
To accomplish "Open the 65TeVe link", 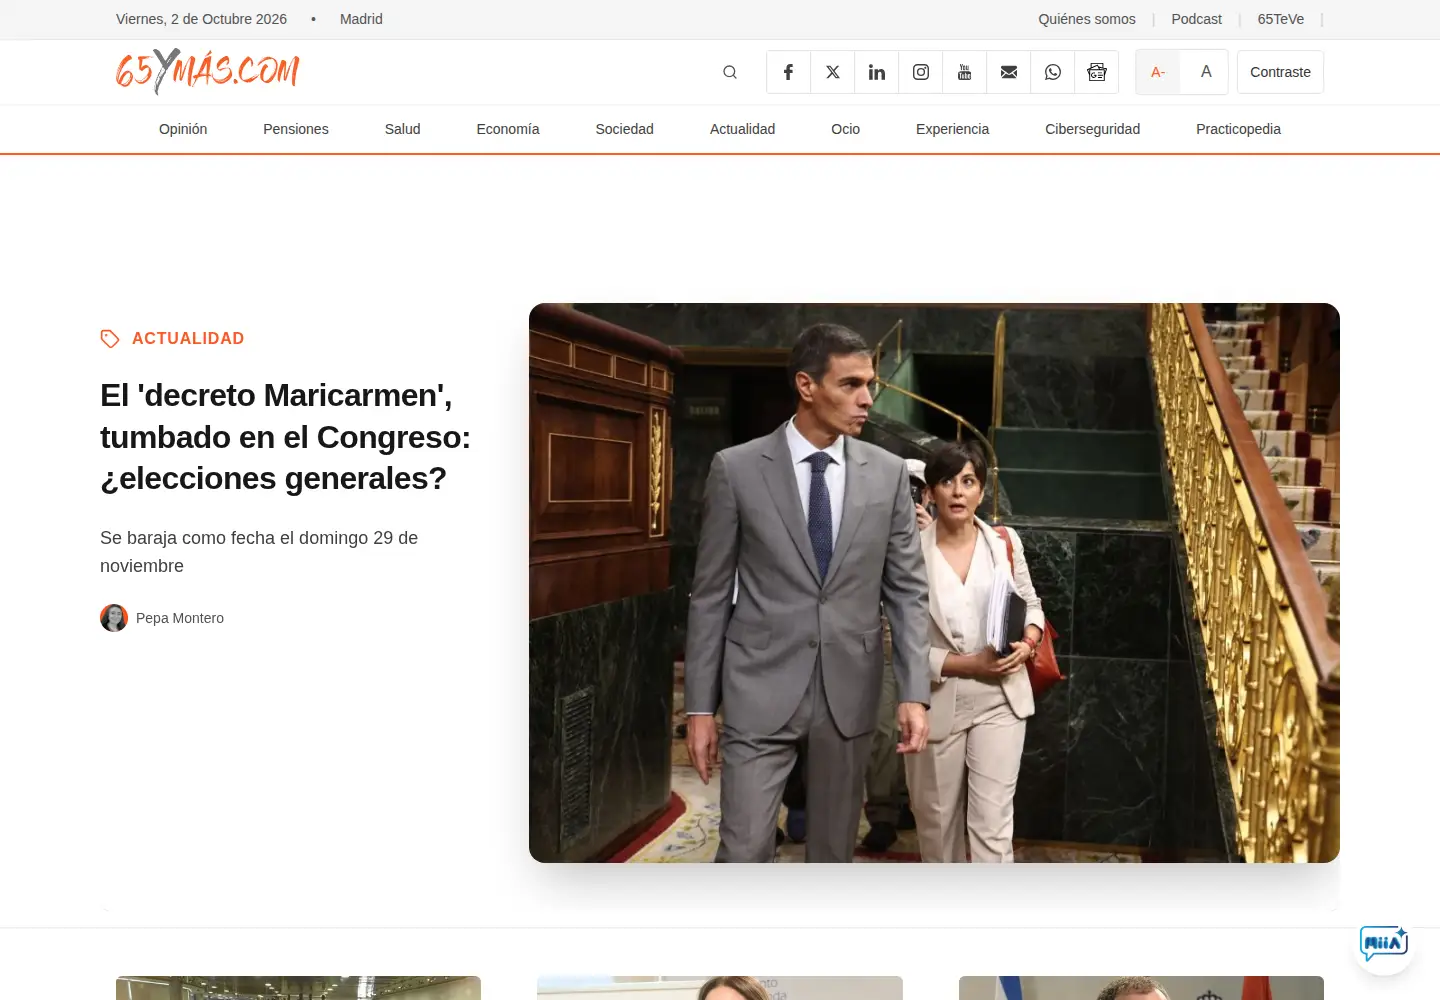I will pos(1280,19).
